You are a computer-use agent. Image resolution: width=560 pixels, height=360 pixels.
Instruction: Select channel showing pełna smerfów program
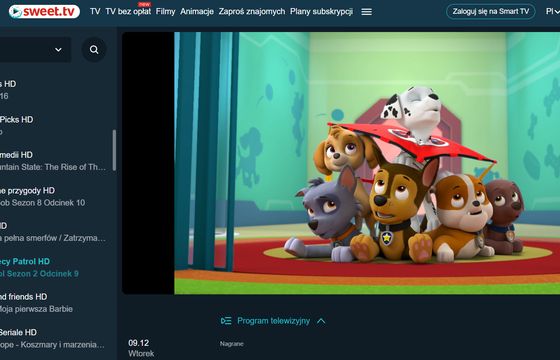pyautogui.click(x=54, y=232)
